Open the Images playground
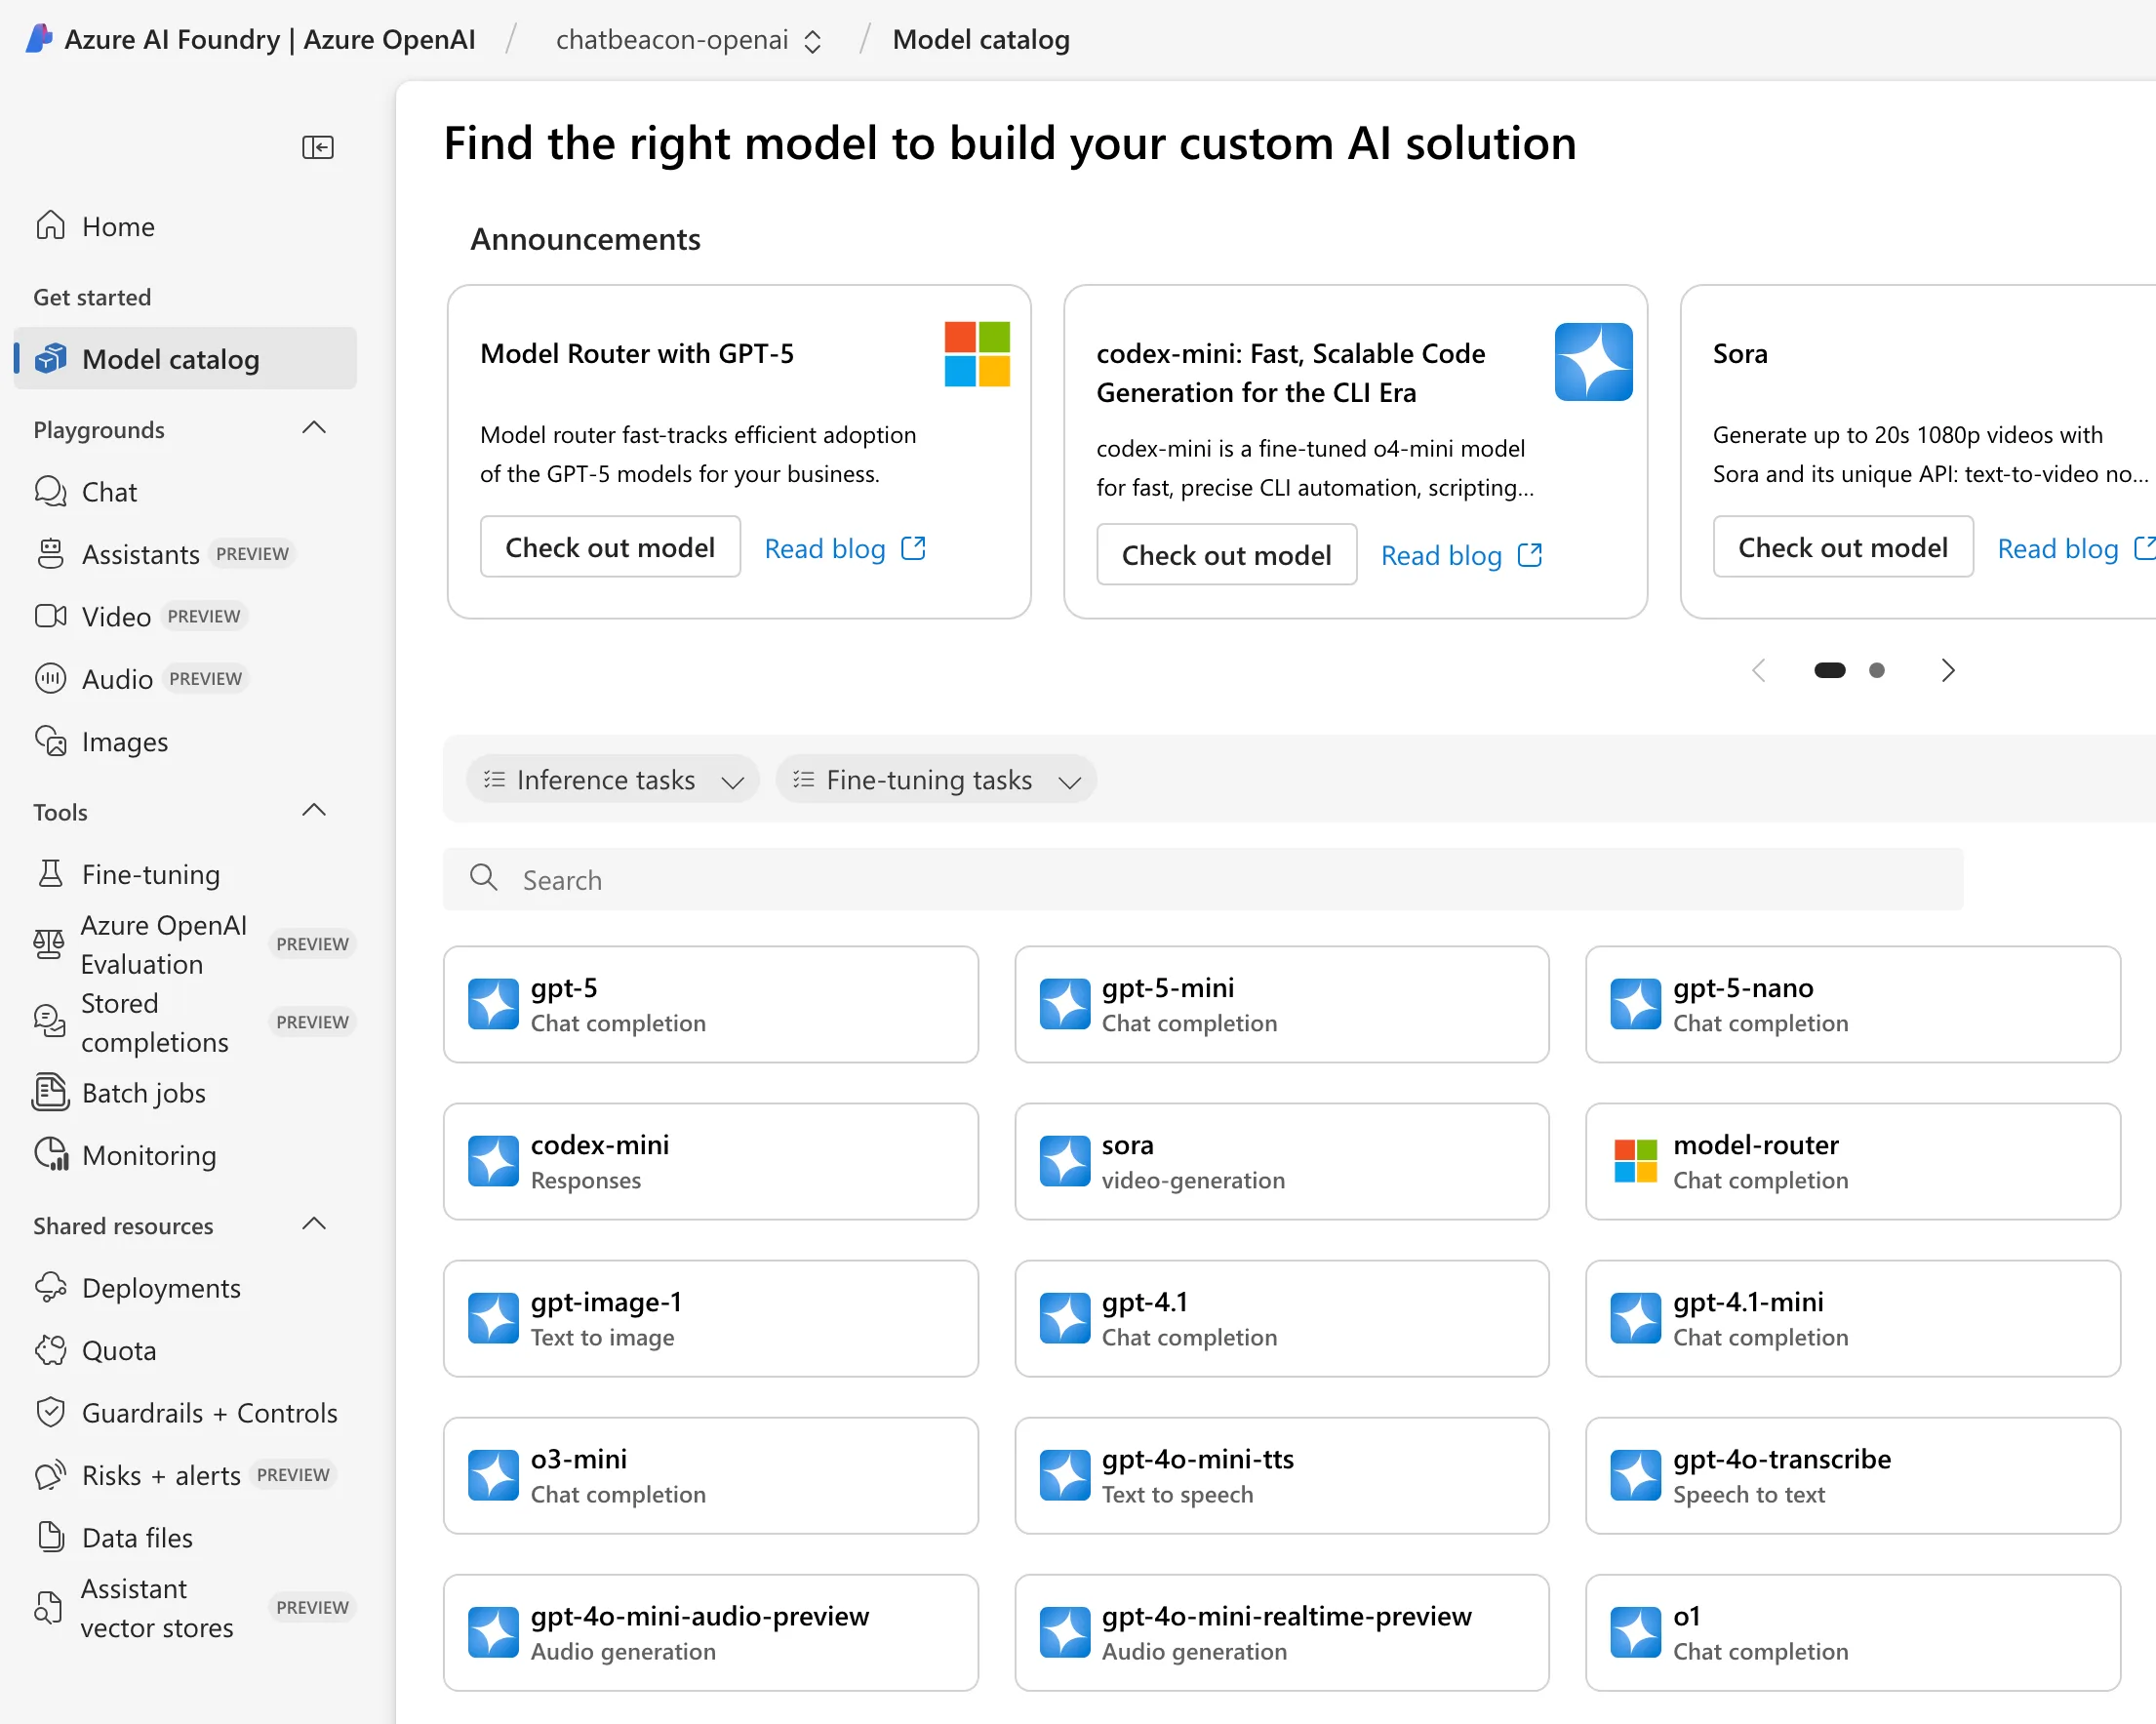This screenshot has width=2156, height=1724. click(124, 742)
